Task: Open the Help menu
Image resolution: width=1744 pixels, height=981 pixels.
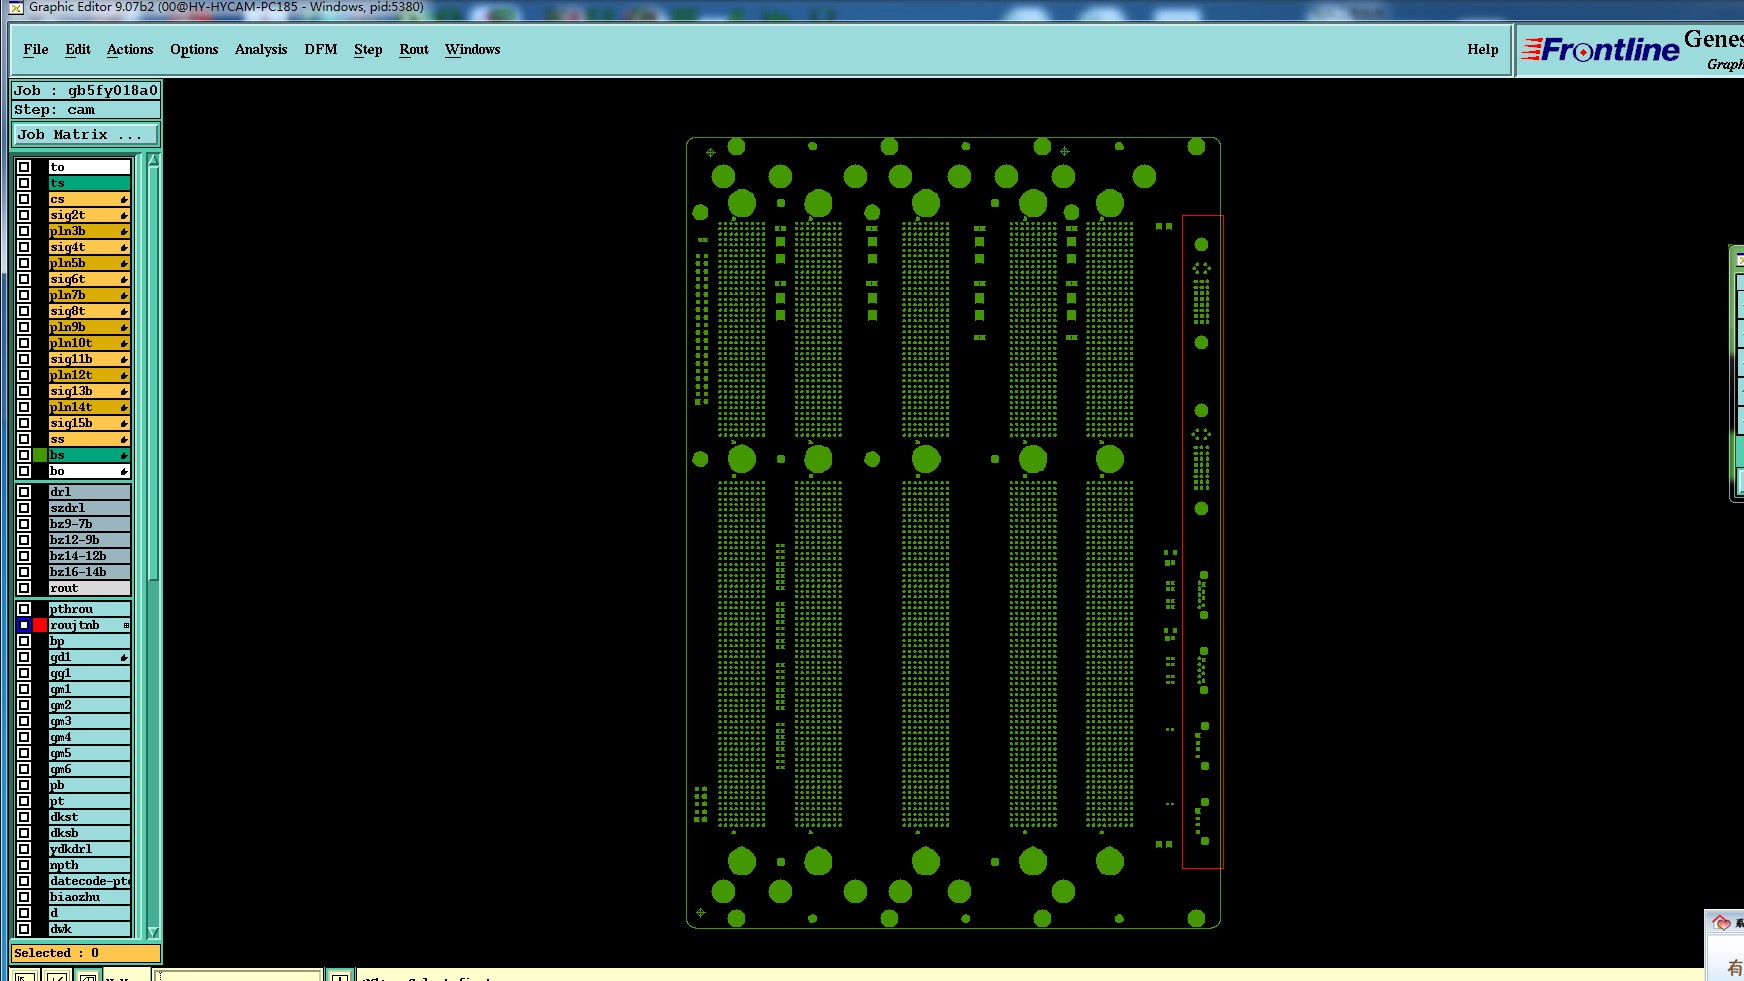Action: coord(1483,49)
